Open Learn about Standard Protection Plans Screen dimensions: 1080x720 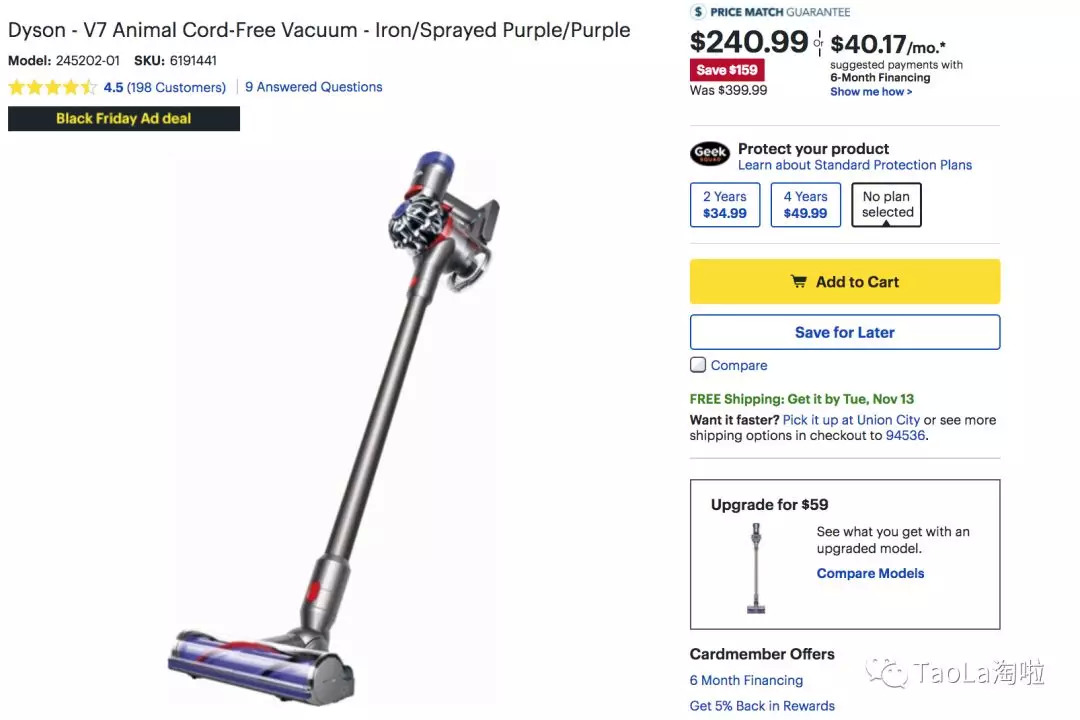click(855, 165)
